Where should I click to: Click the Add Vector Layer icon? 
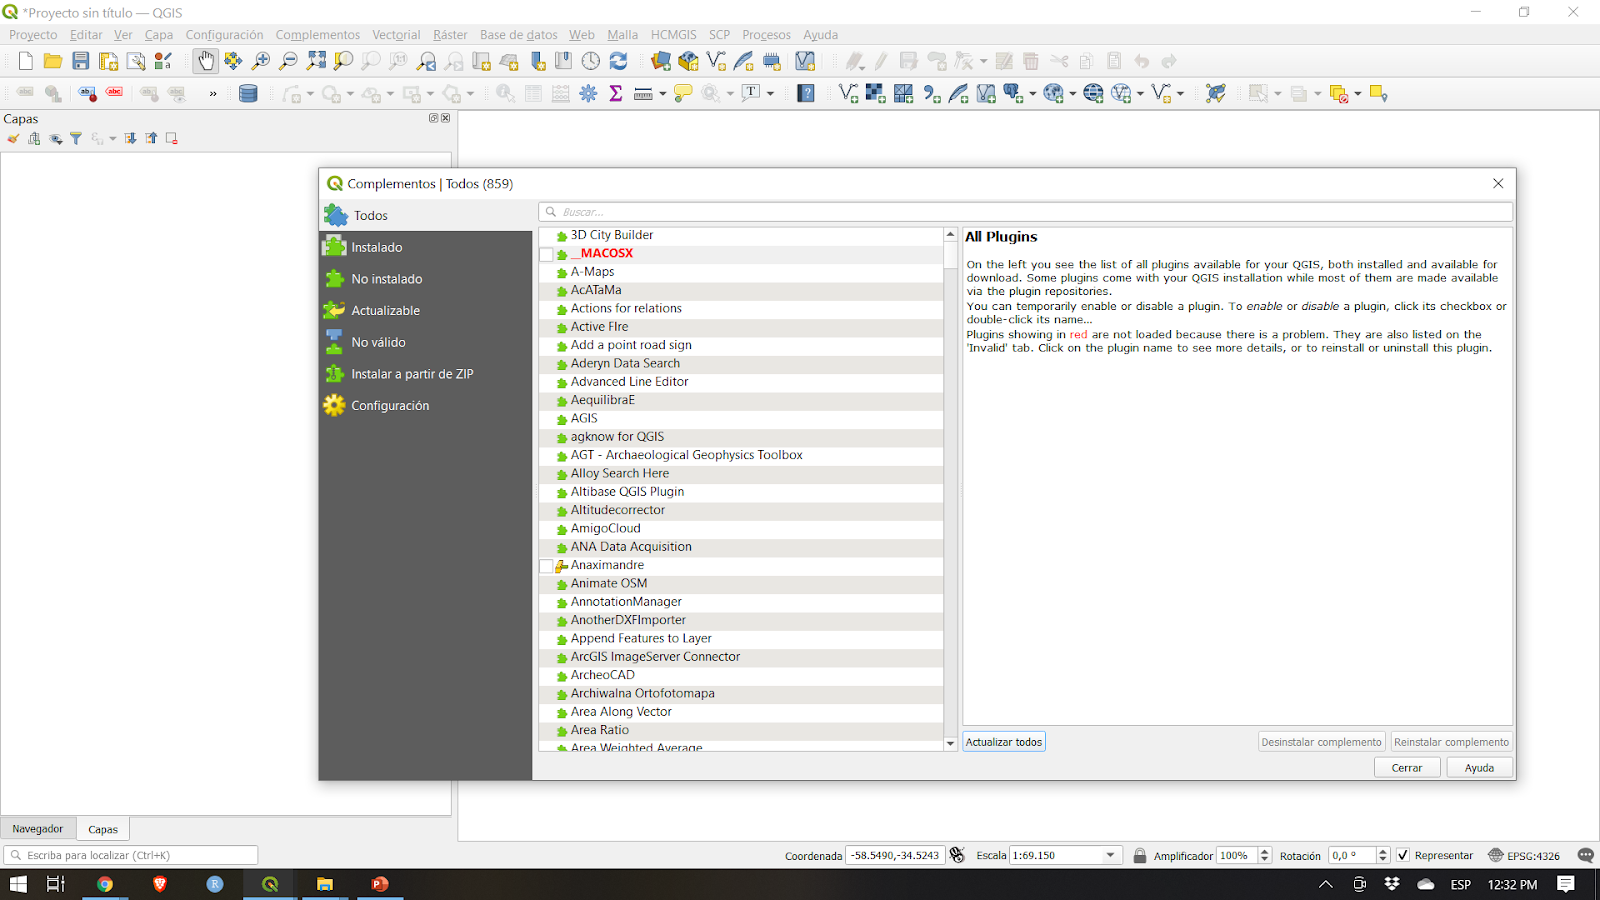click(848, 93)
